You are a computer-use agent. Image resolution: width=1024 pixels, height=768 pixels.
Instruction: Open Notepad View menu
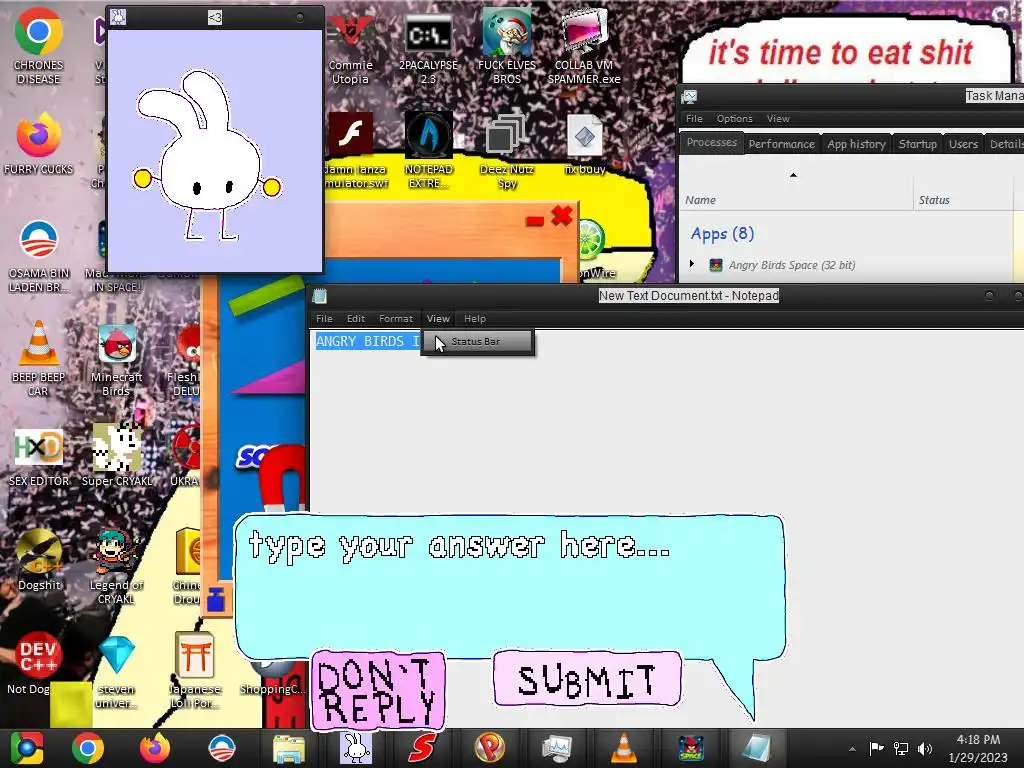(438, 319)
